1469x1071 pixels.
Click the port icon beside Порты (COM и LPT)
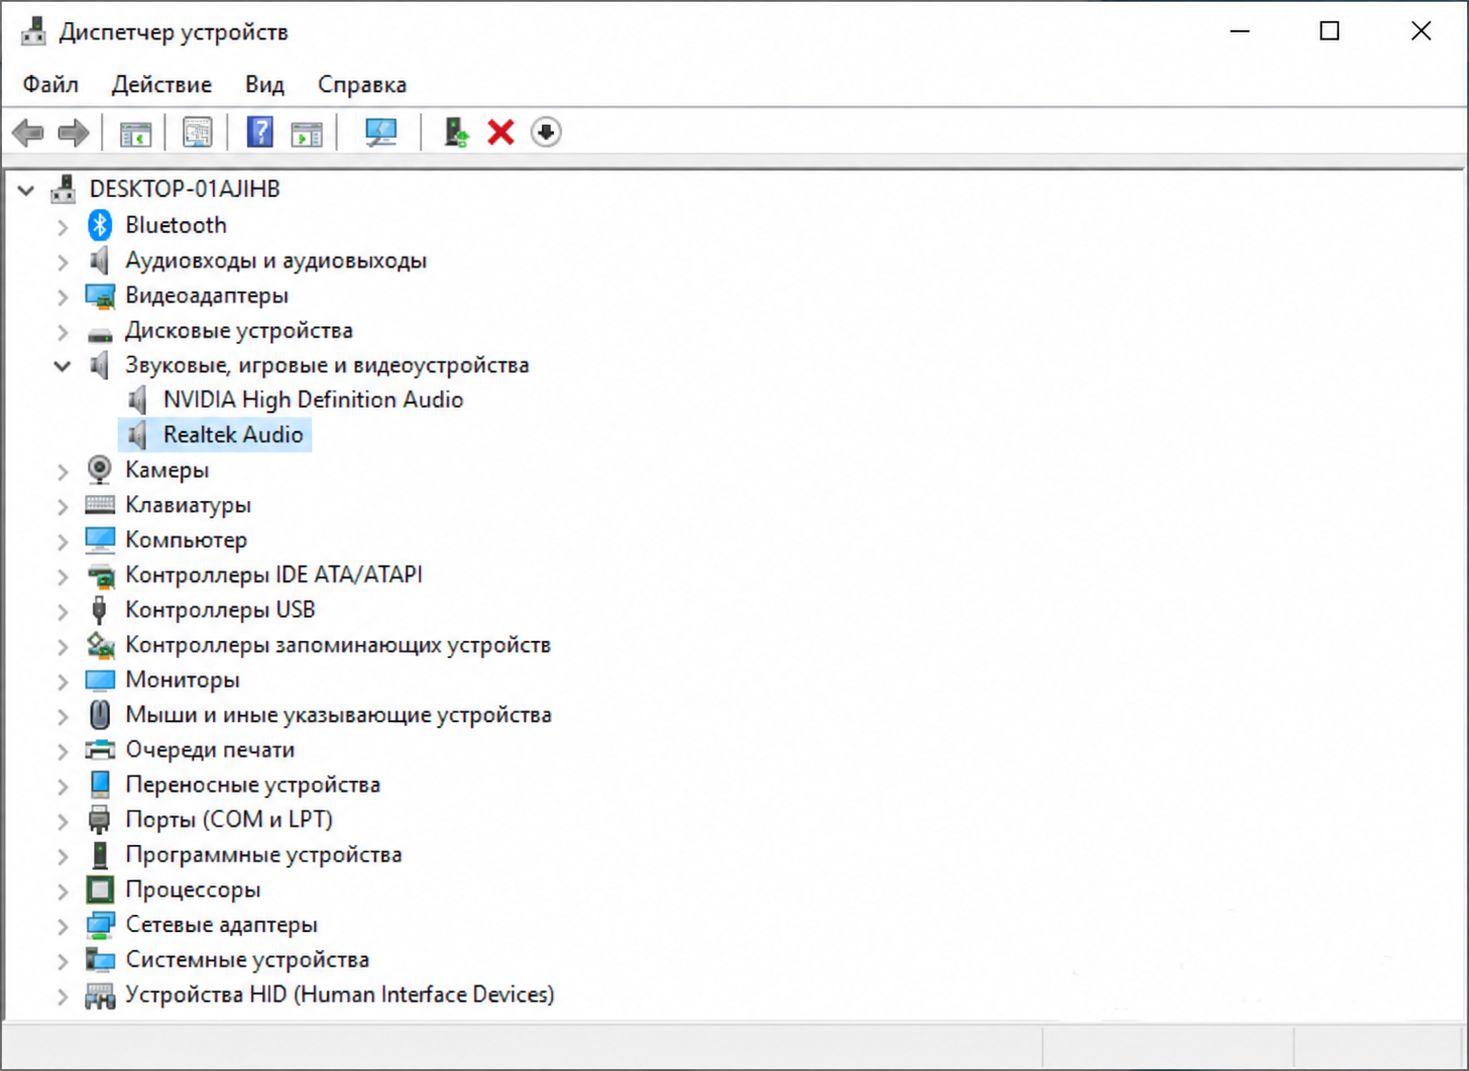pos(99,819)
